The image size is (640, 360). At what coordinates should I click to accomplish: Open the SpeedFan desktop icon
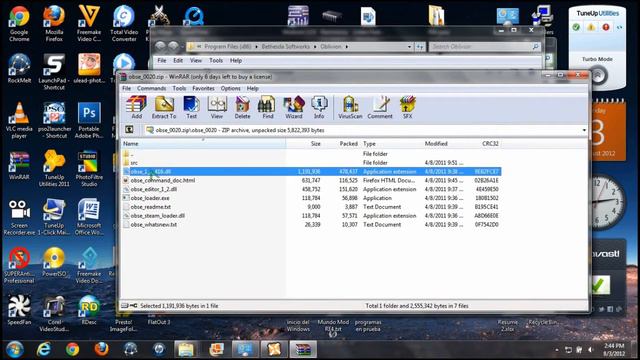pyautogui.click(x=19, y=310)
